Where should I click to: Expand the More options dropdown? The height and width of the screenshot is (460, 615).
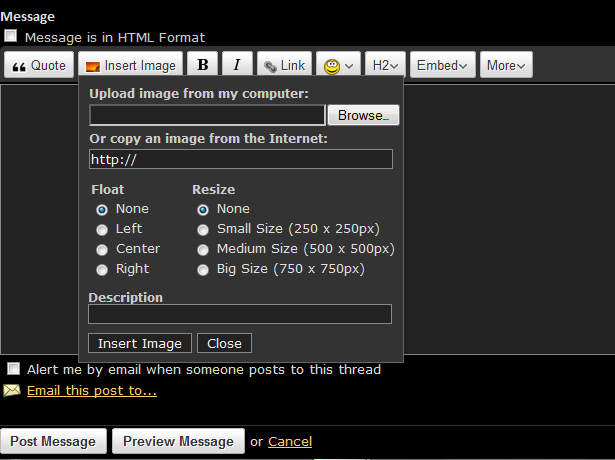tap(505, 65)
